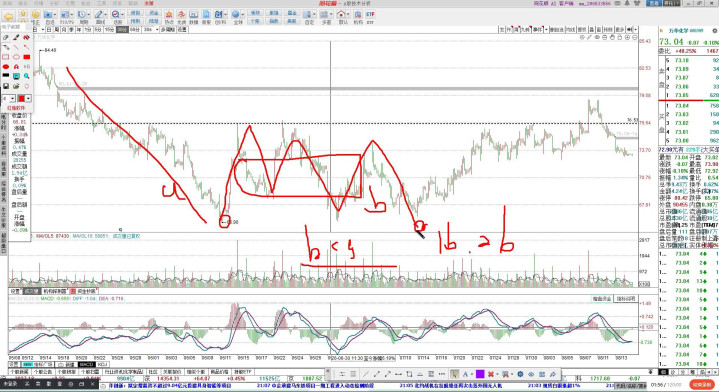Select the text "A" annotation tool
The width and height of the screenshot is (719, 392).
click(x=16, y=66)
